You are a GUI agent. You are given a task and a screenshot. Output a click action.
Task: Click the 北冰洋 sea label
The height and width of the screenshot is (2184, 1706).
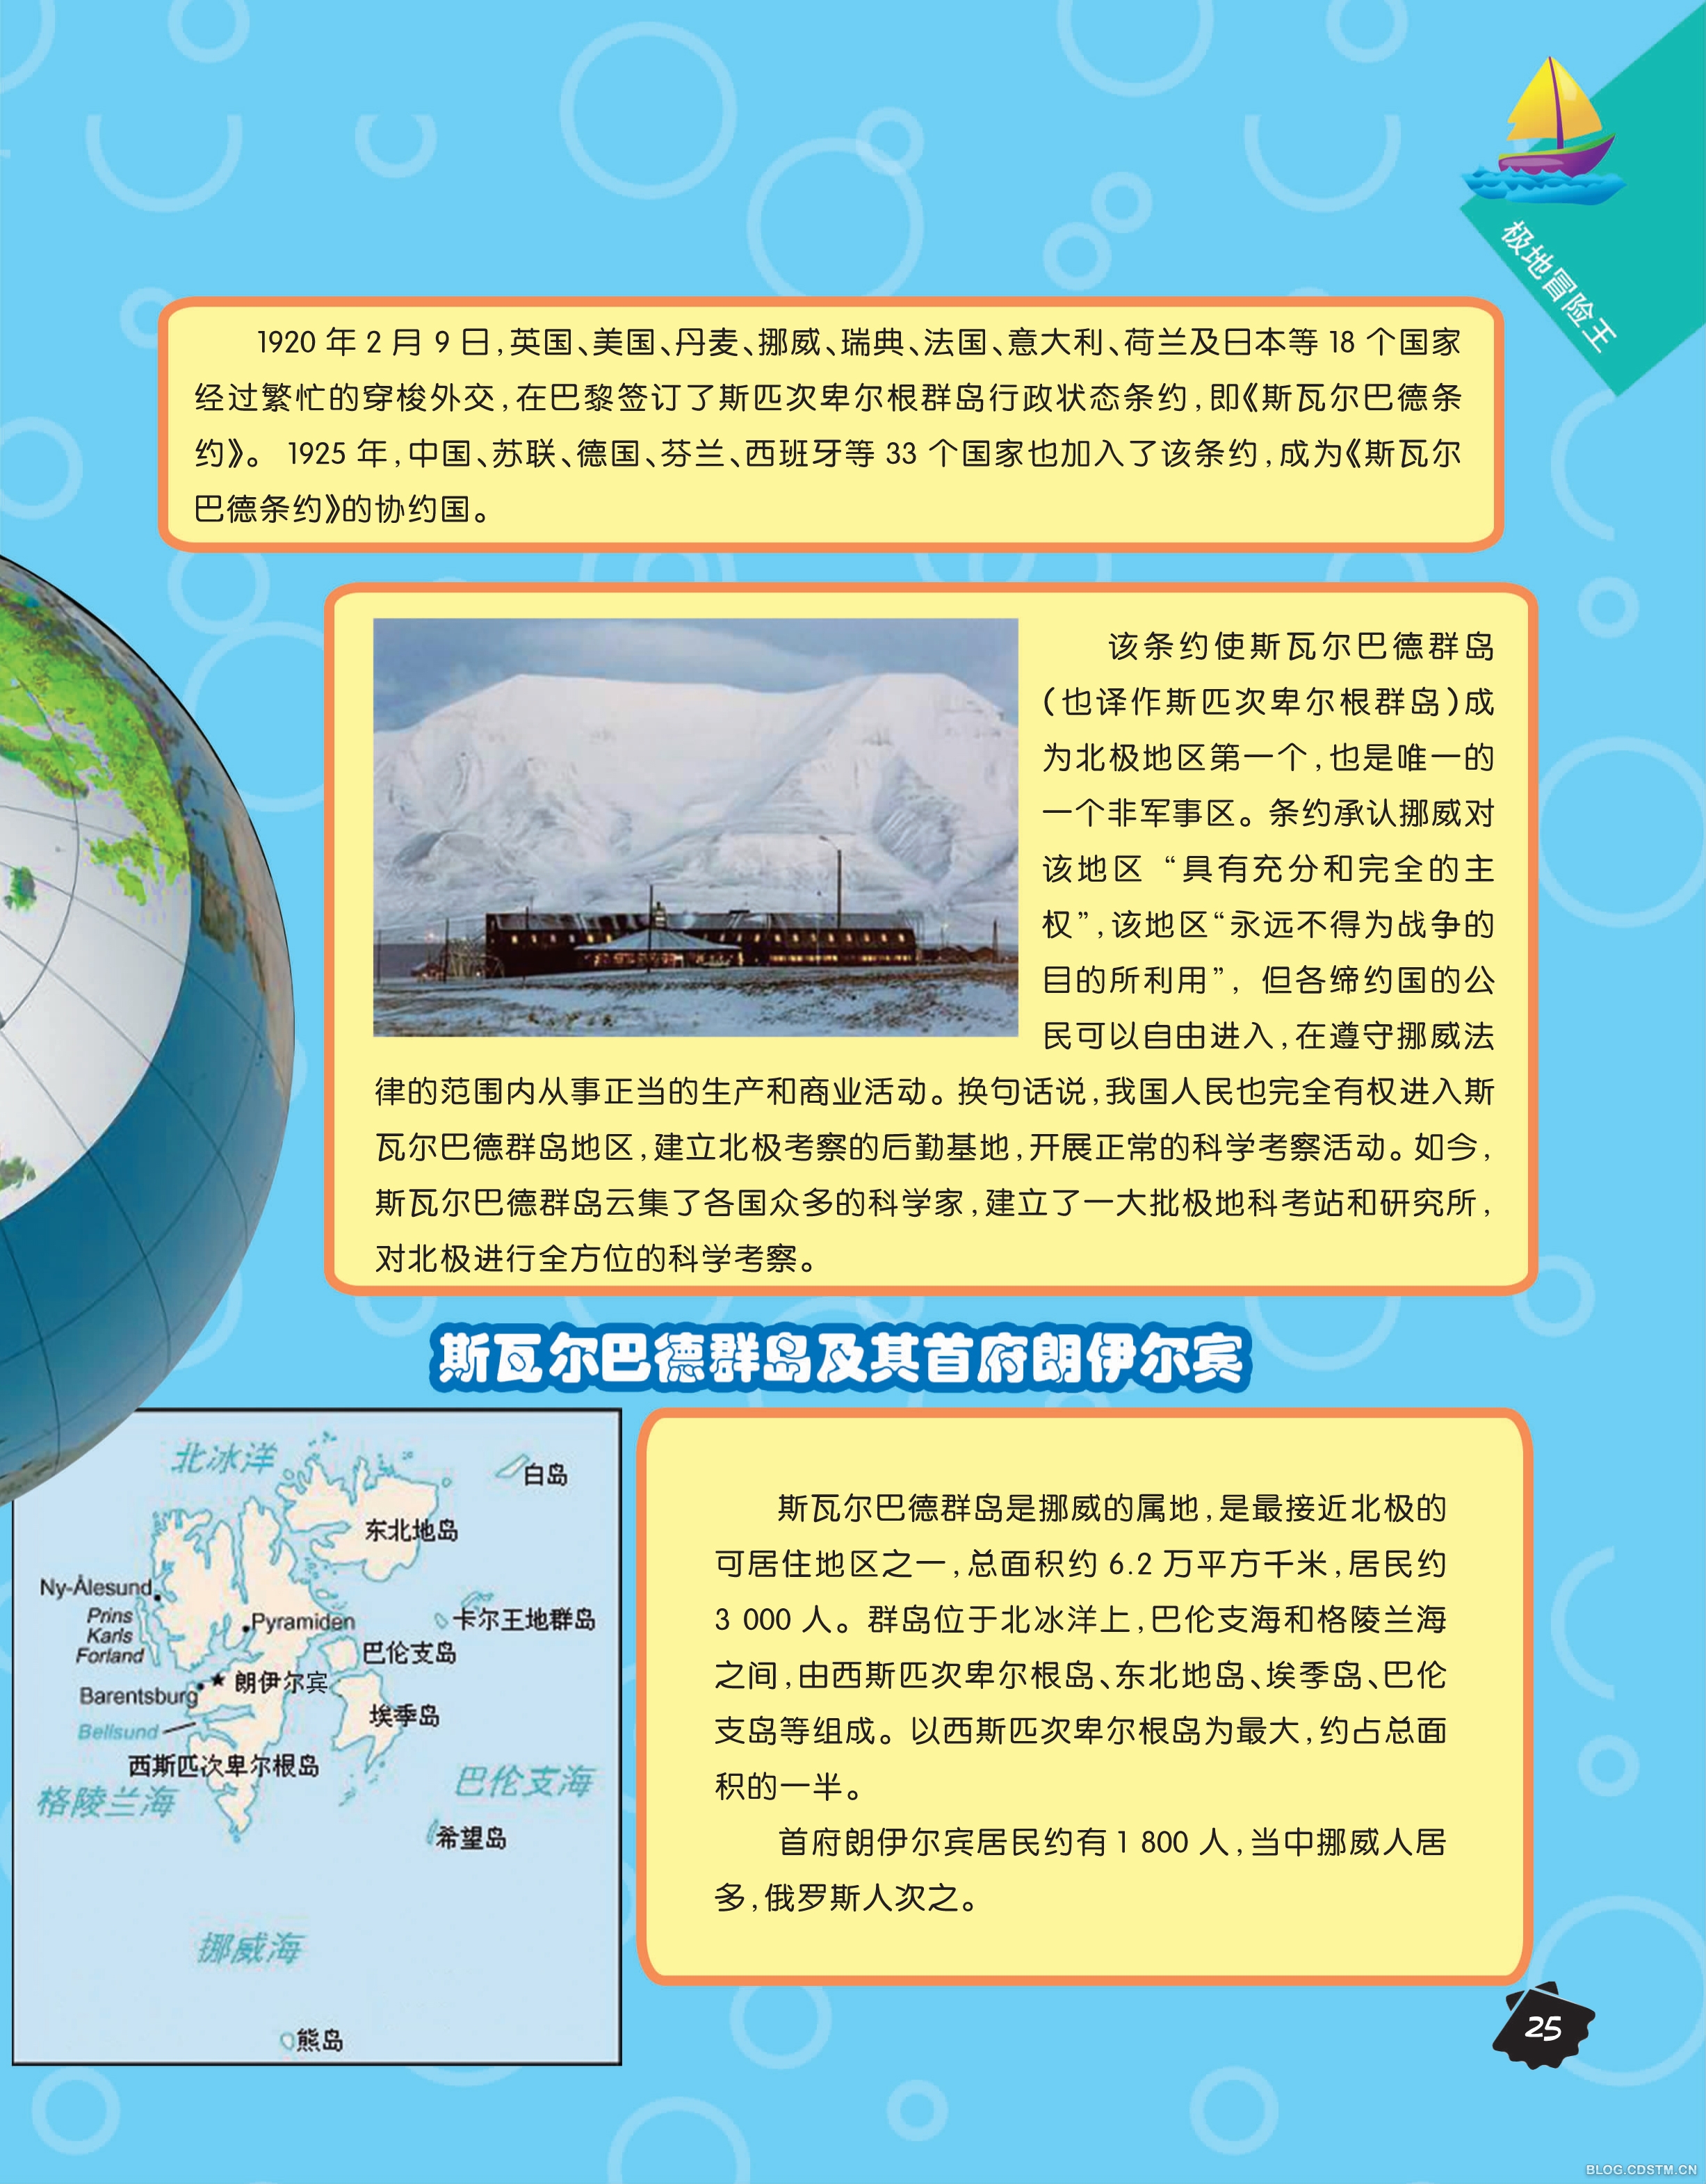click(x=223, y=1459)
